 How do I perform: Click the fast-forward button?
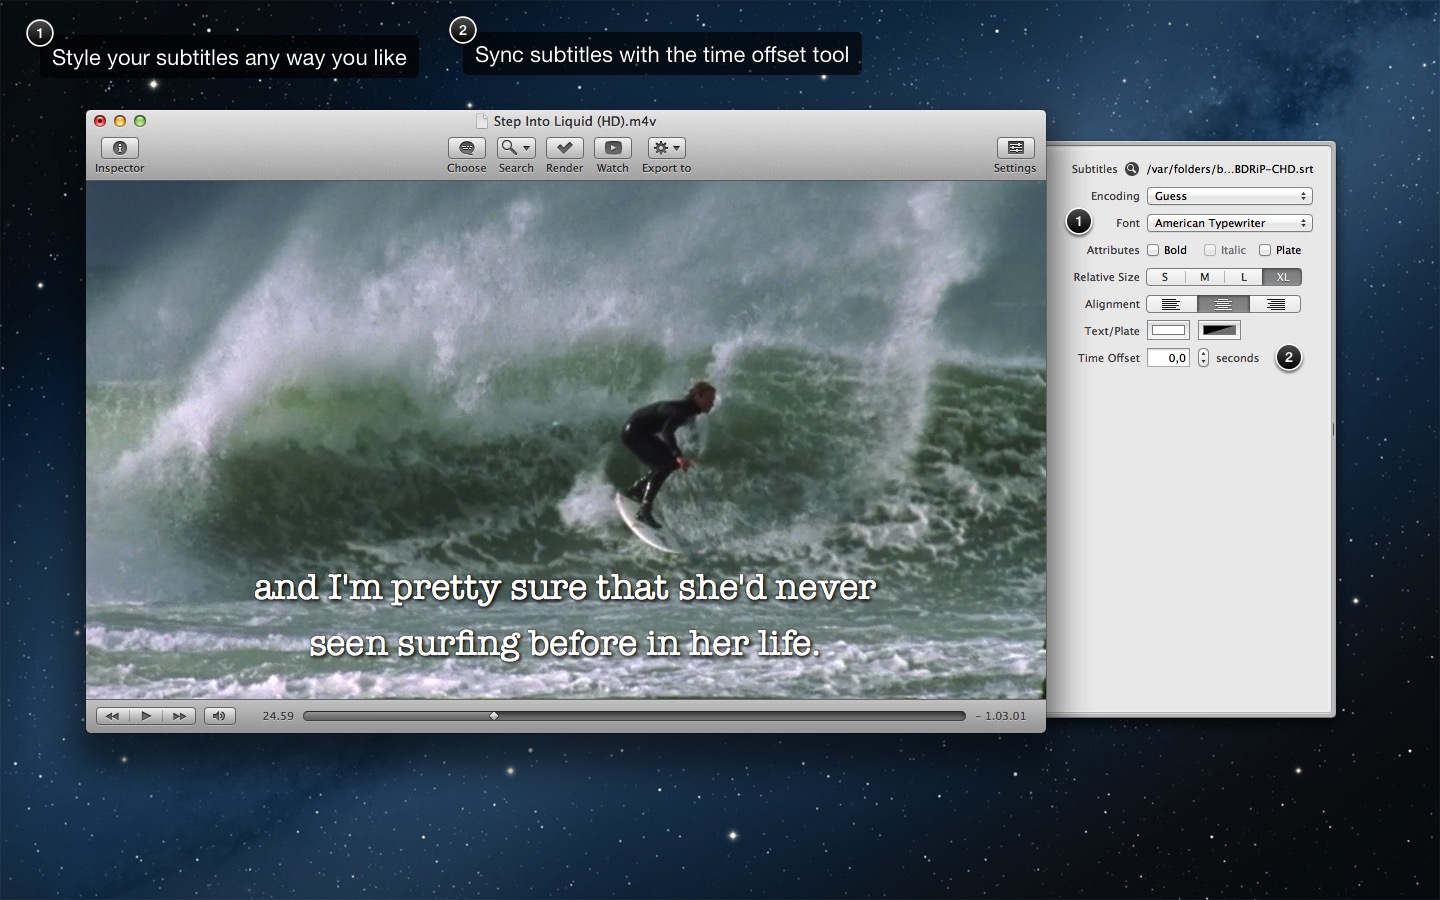coord(179,716)
